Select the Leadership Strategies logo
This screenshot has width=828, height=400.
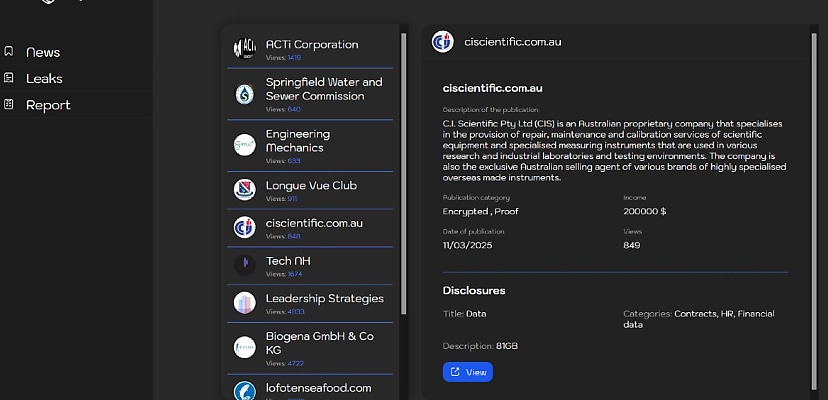point(244,303)
